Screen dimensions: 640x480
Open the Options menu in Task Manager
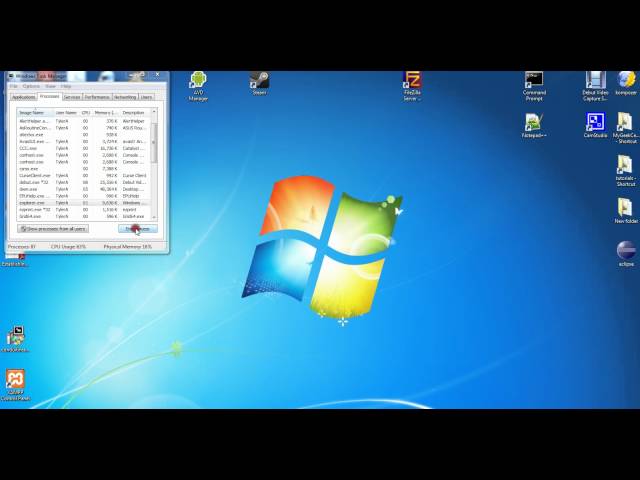31,86
